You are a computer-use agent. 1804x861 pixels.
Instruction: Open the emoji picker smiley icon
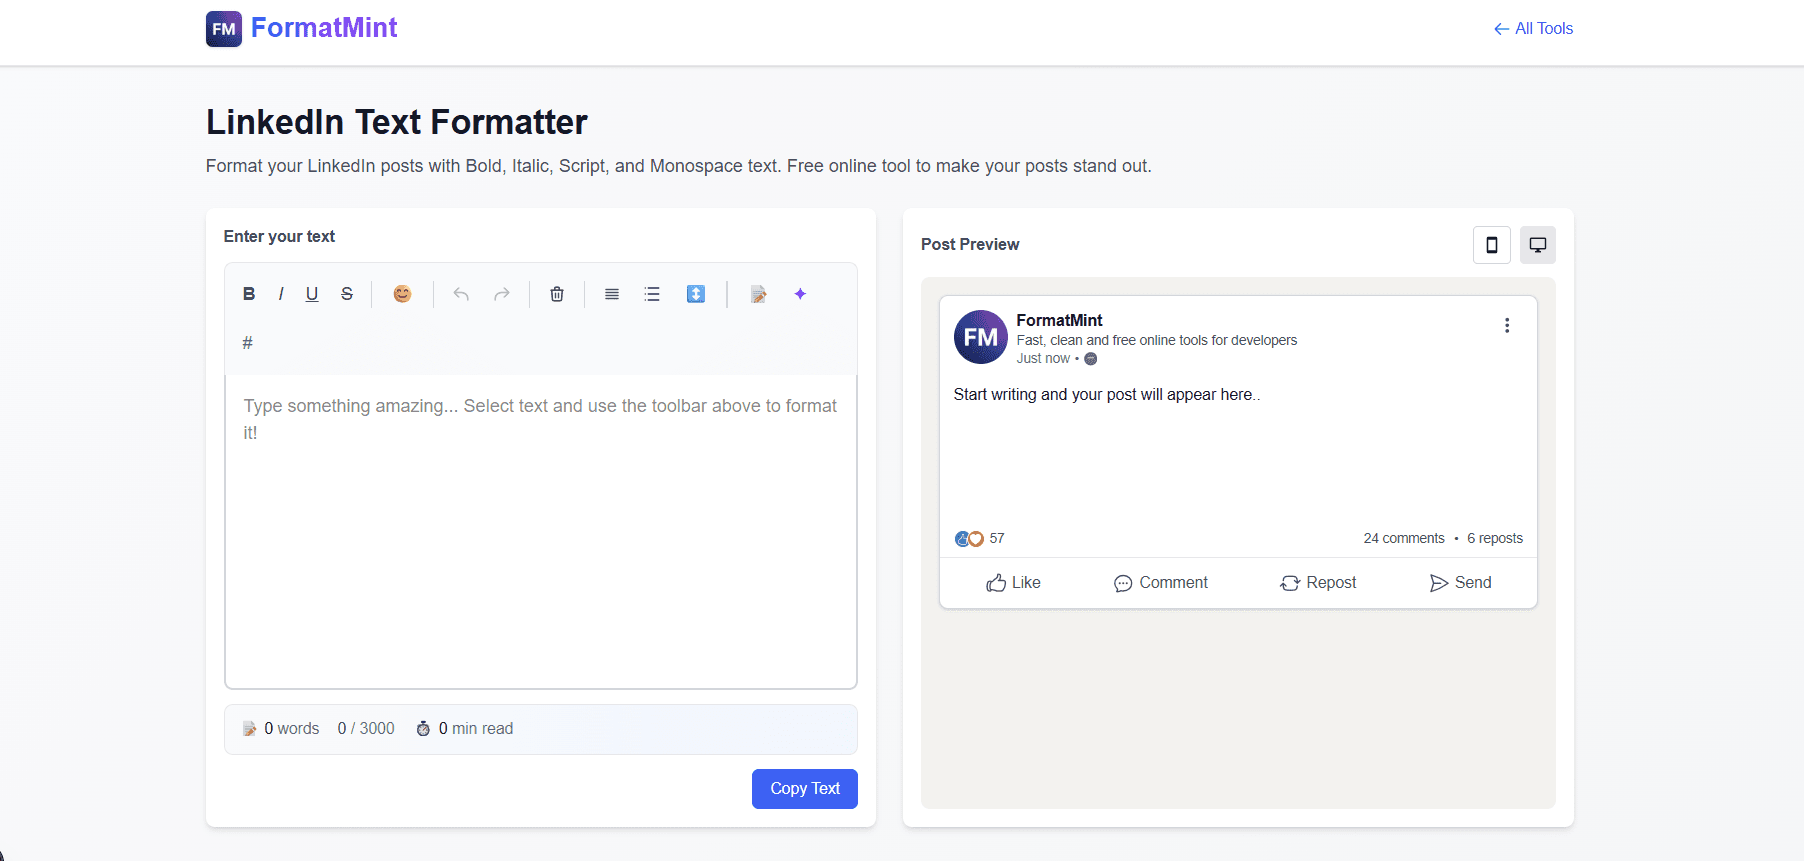[x=402, y=294]
